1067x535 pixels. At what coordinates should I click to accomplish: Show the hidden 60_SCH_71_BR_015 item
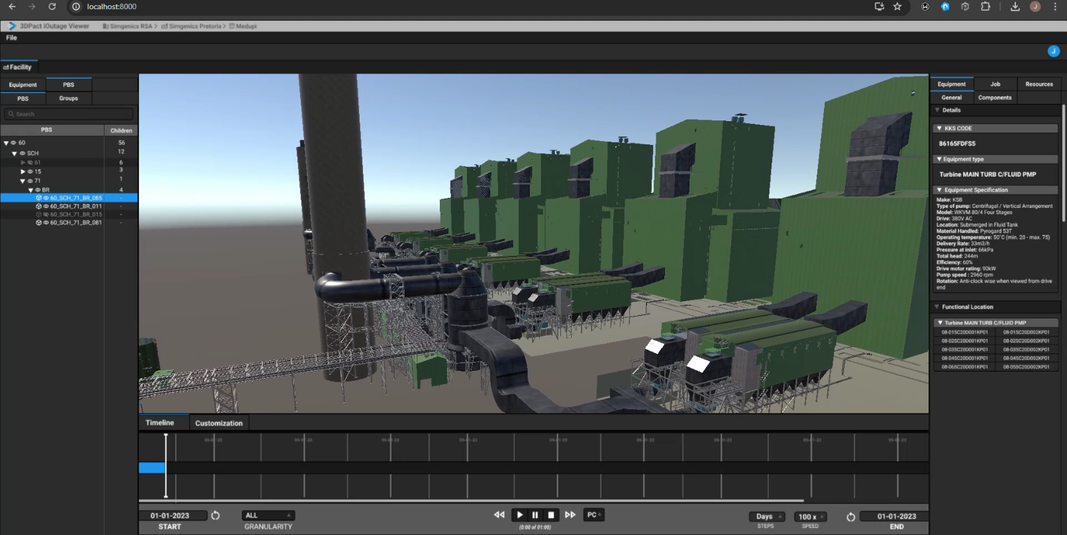click(x=45, y=214)
